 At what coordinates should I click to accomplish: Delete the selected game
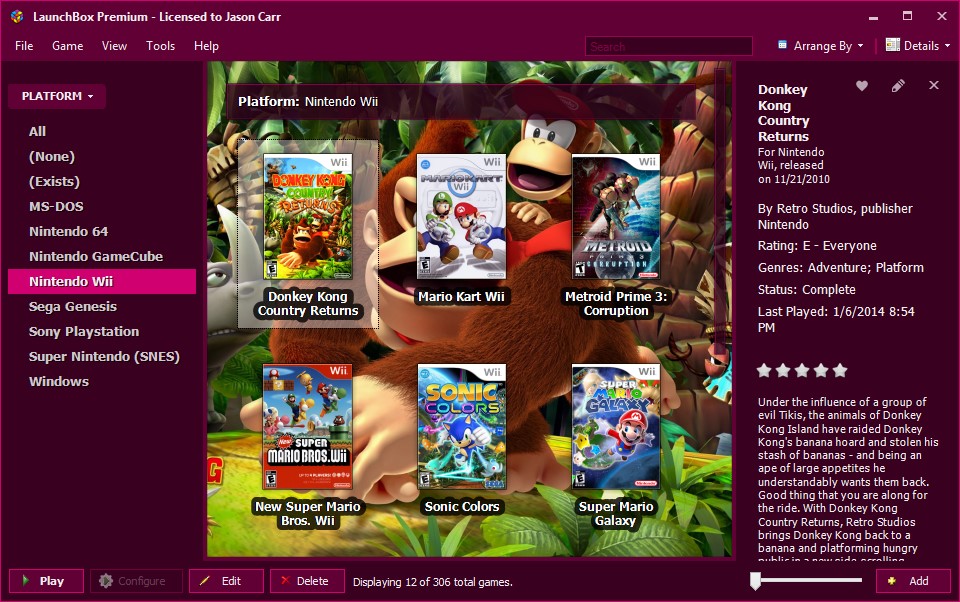tap(307, 581)
